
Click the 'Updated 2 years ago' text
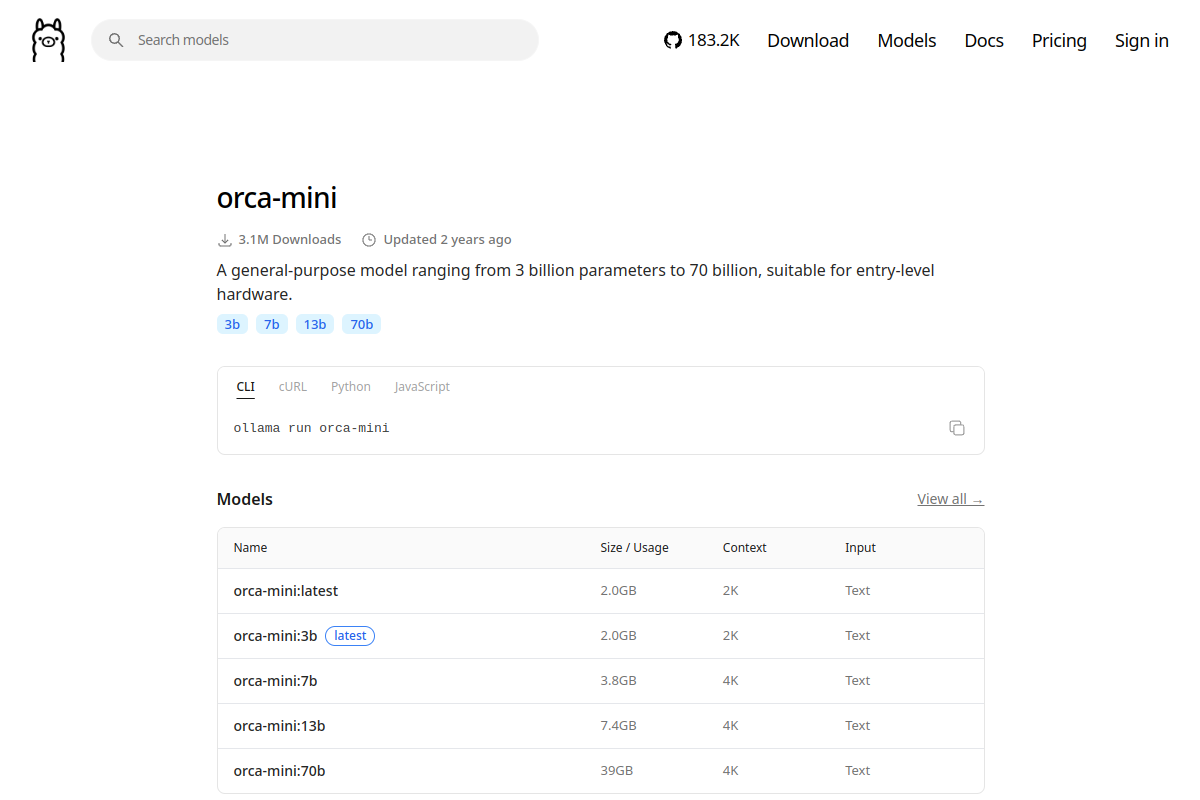(x=447, y=240)
